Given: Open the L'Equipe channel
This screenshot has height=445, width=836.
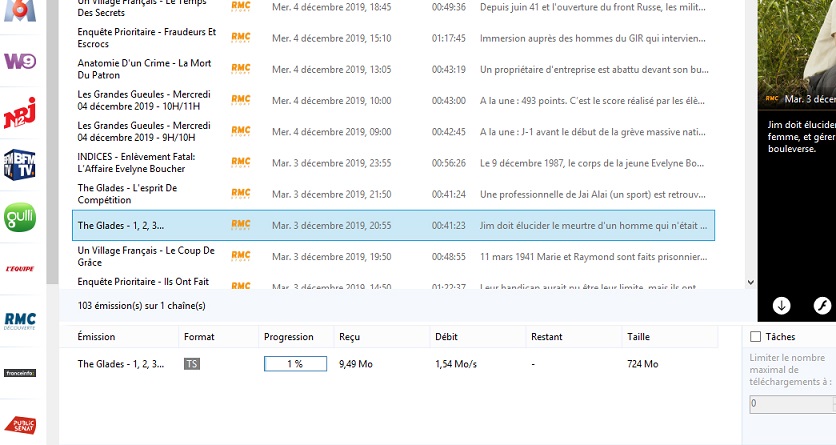Looking at the screenshot, I should 20,269.
